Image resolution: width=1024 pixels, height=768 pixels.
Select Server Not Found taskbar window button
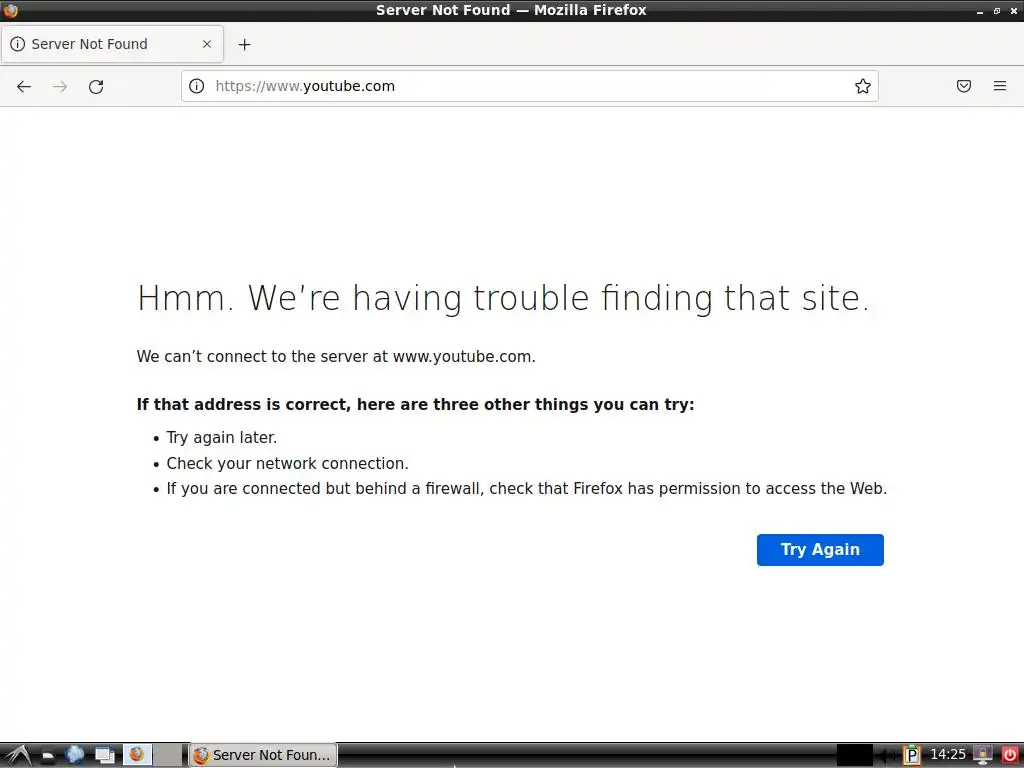click(x=264, y=755)
